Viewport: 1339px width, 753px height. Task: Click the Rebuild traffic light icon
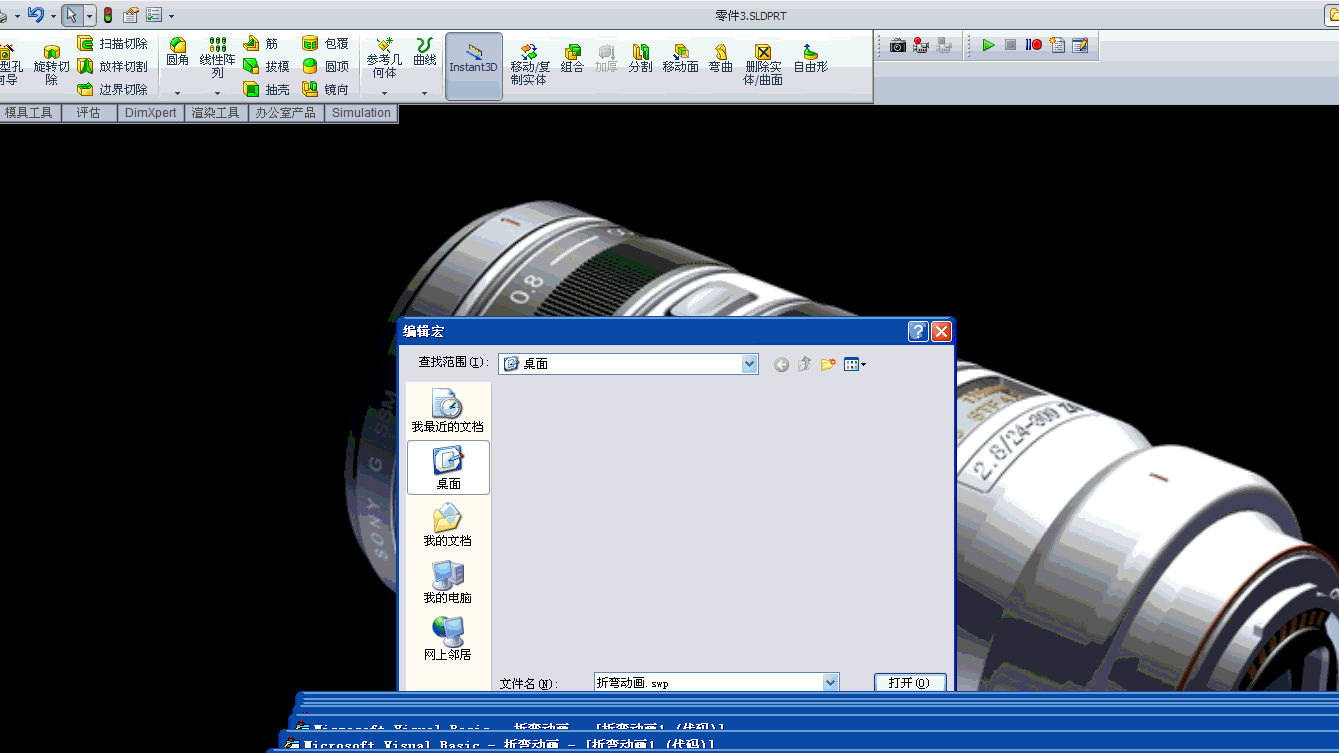(108, 15)
